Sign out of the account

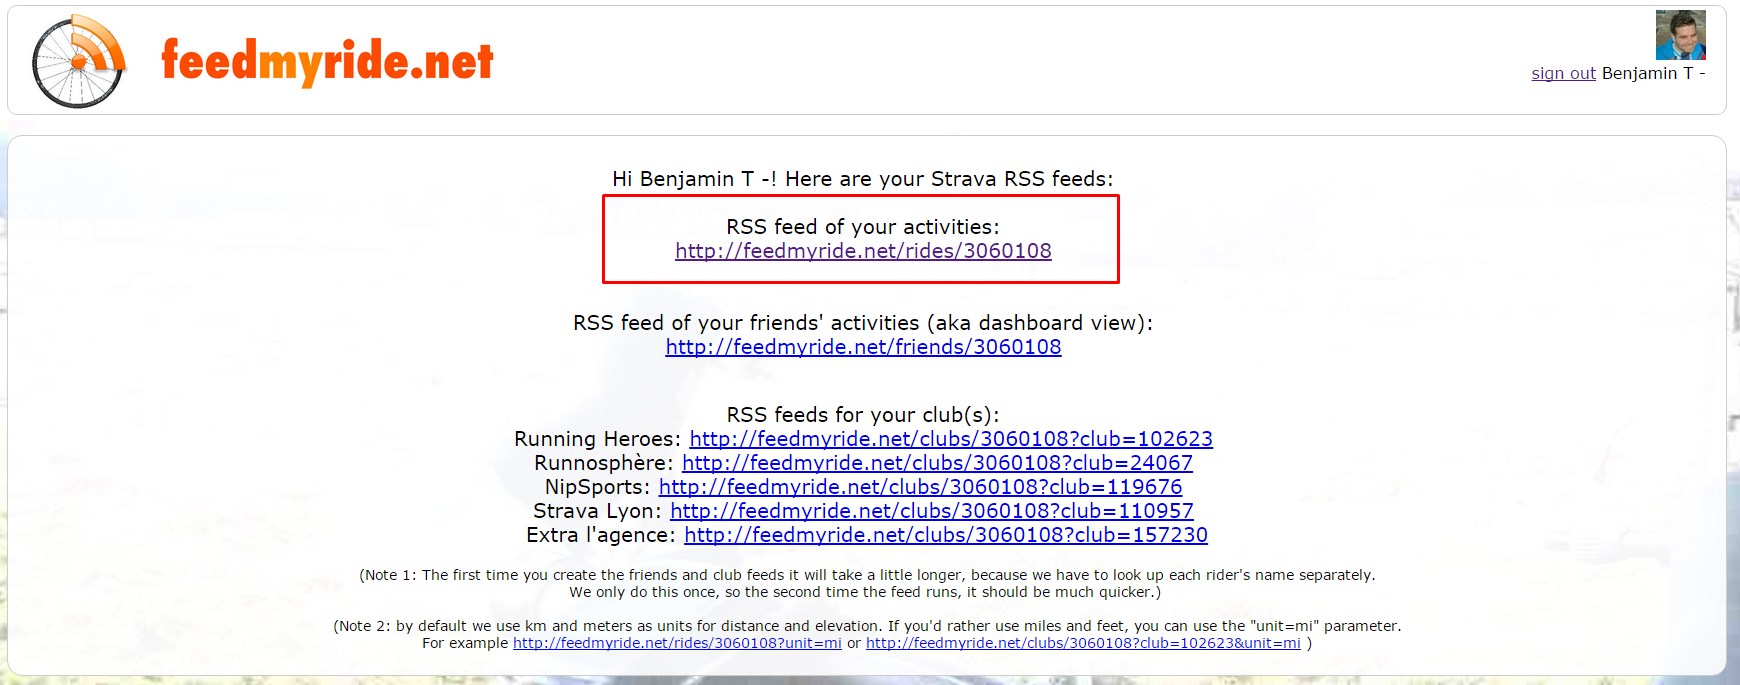1563,74
